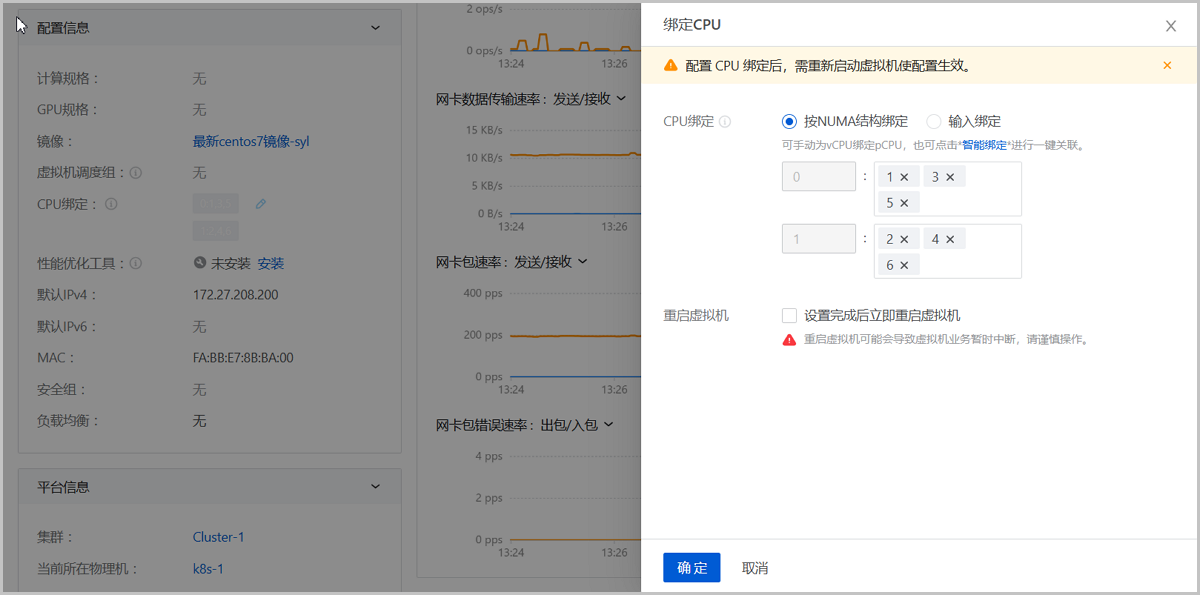This screenshot has height=595, width=1200.
Task: Open the 最新centos7镜像-syl image link
Action: (x=251, y=142)
